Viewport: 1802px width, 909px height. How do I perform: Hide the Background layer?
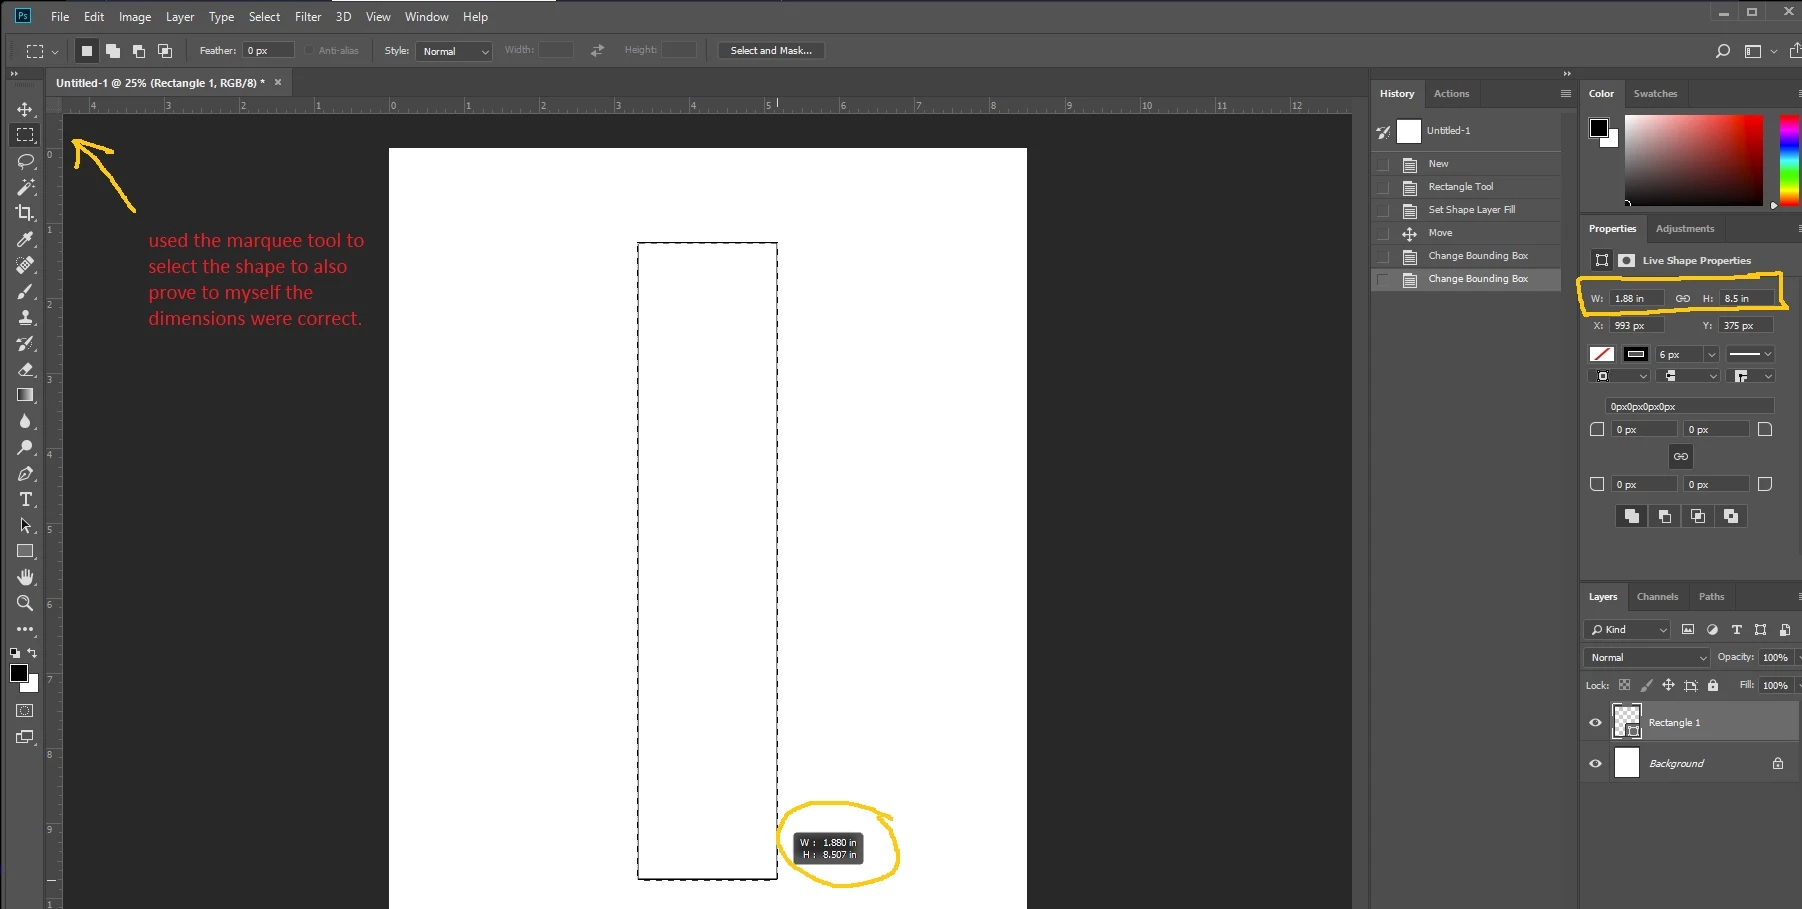(x=1595, y=763)
